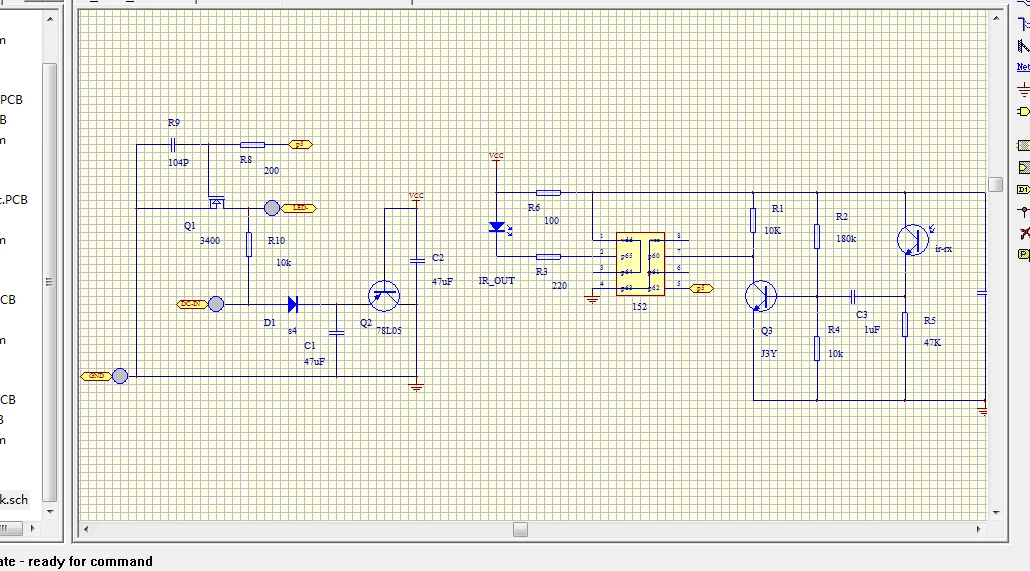1030x571 pixels.
Task: Select the Q3 J3Y transistor symbol
Action: pos(762,296)
